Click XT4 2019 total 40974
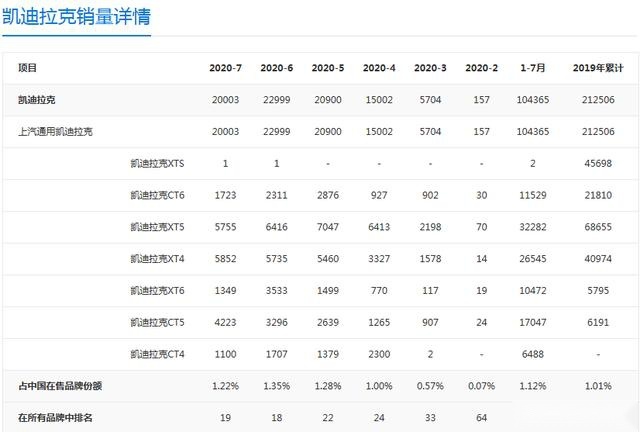Viewport: 640px width, 432px height. 598,258
